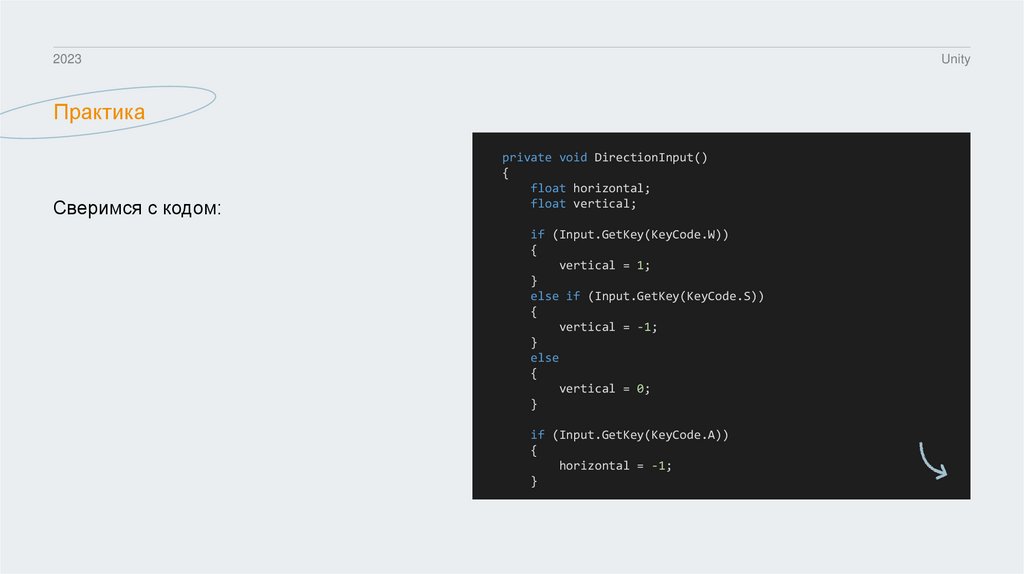Click the "Практика" slide title

coord(99,112)
